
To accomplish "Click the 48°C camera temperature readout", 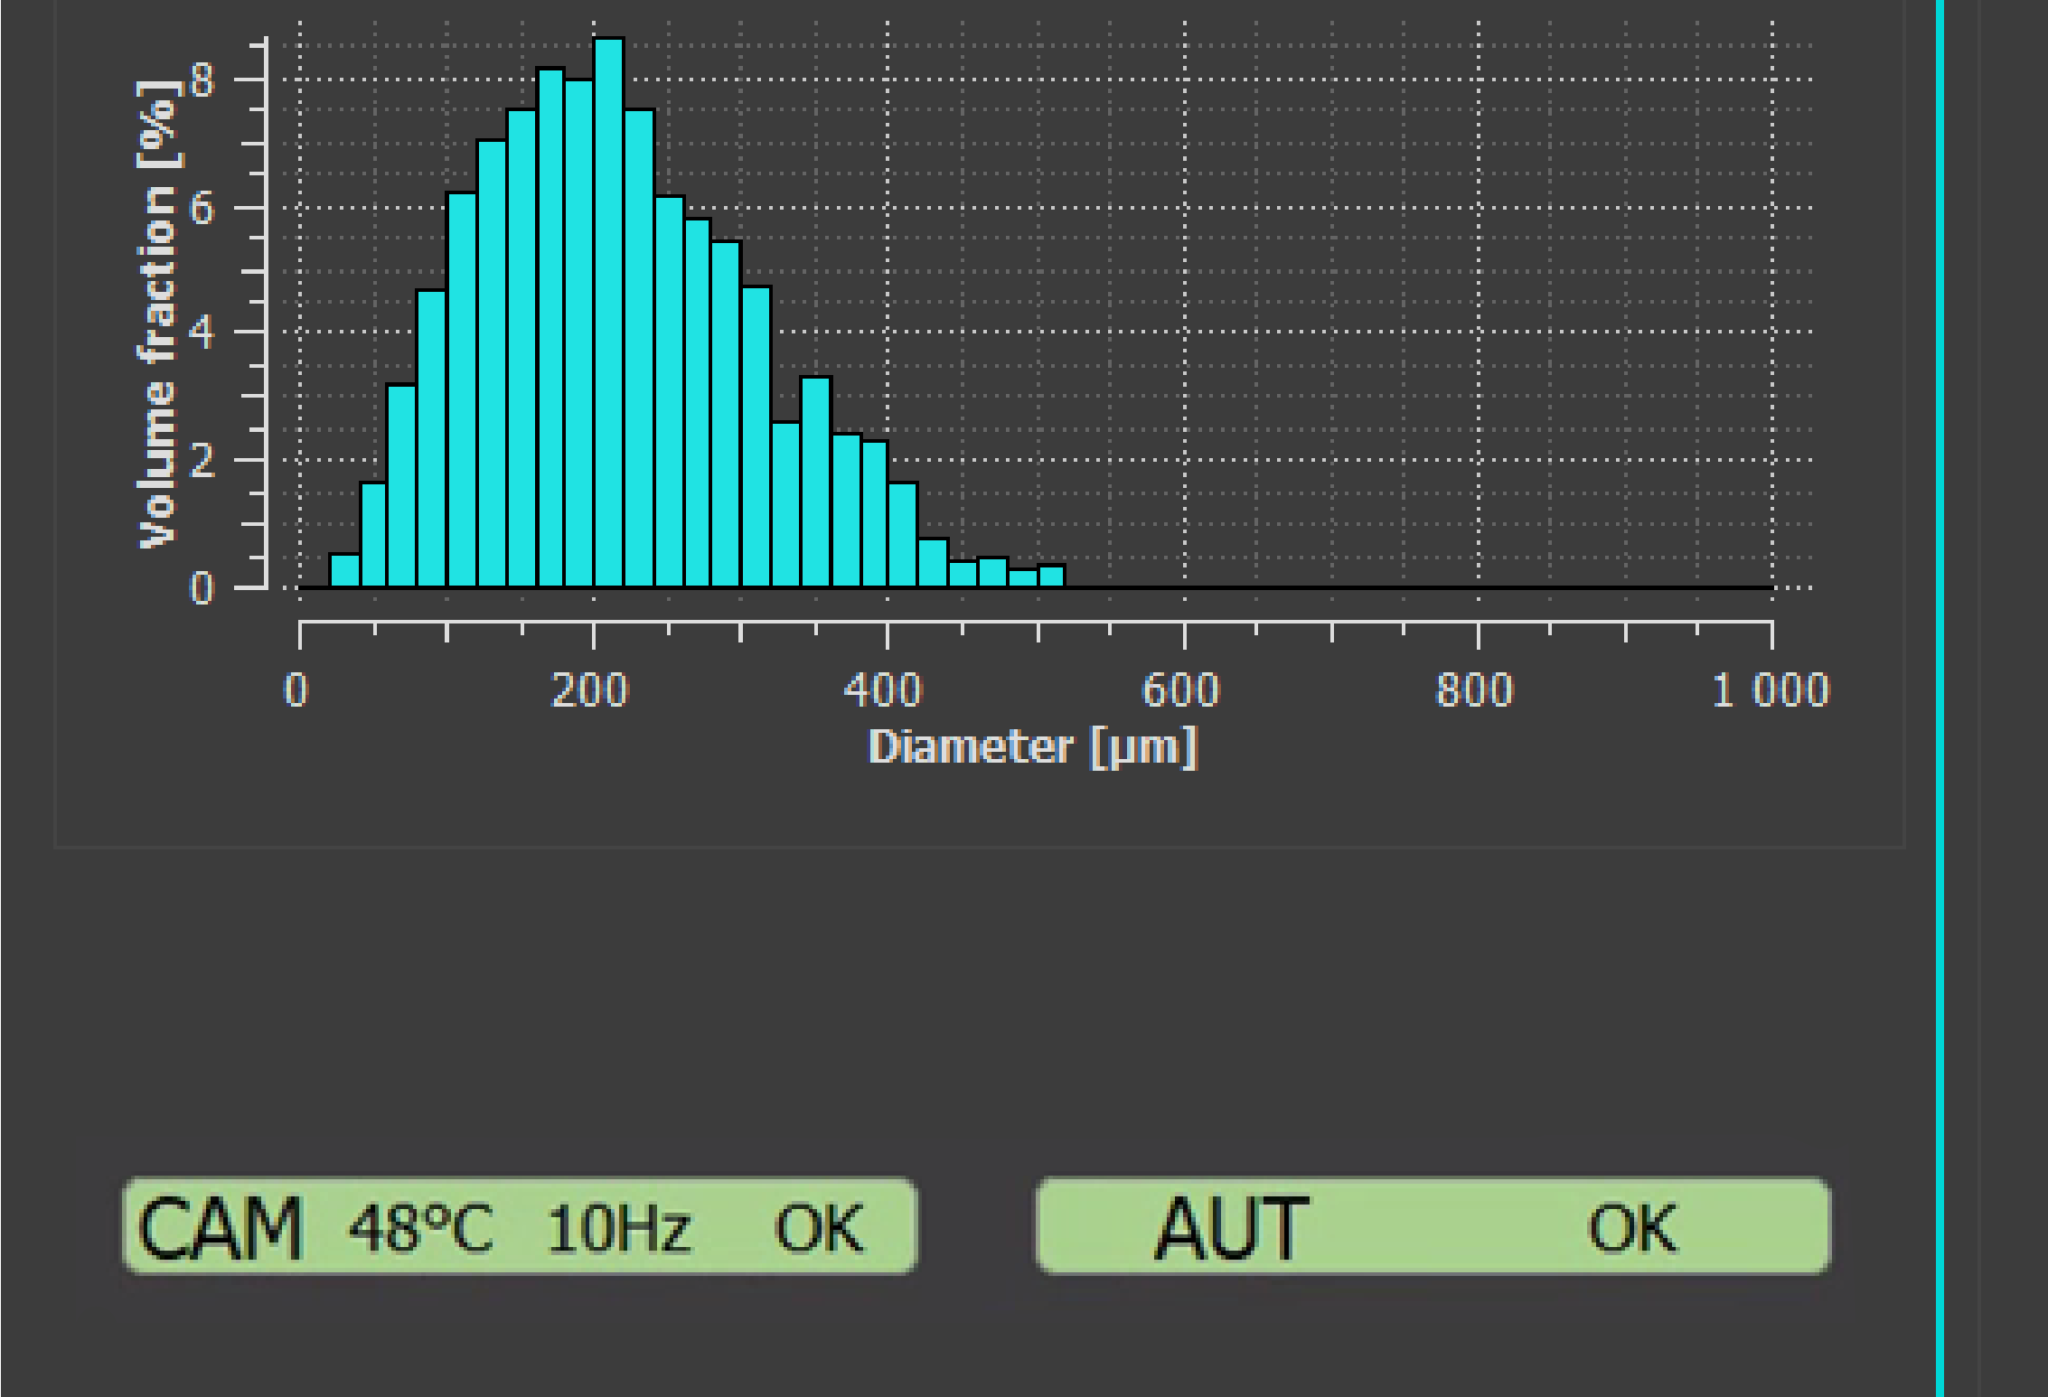I will (421, 1228).
